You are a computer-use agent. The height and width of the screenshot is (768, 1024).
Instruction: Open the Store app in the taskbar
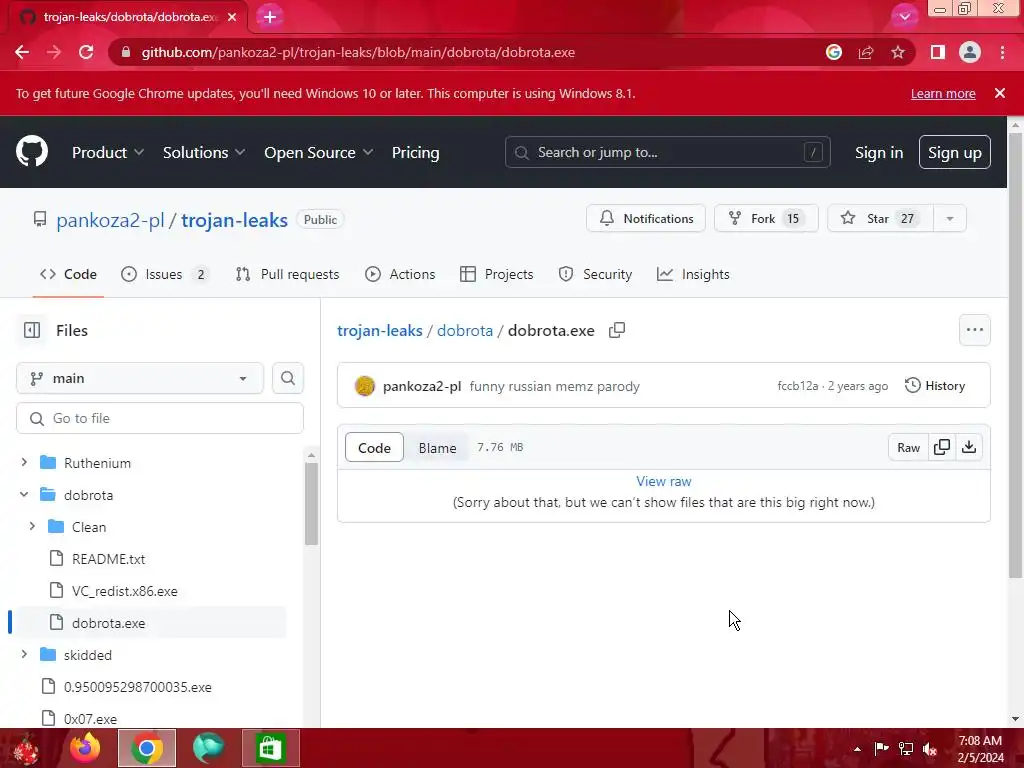coord(270,748)
